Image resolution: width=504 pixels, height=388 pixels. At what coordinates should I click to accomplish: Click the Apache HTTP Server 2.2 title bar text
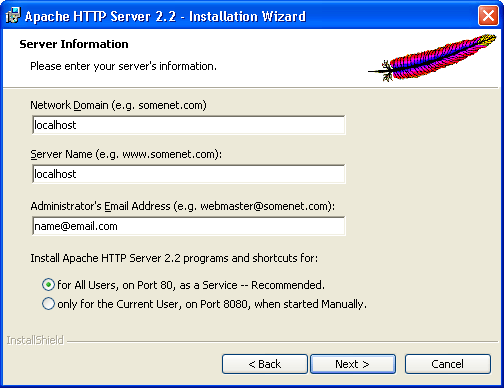coord(165,16)
